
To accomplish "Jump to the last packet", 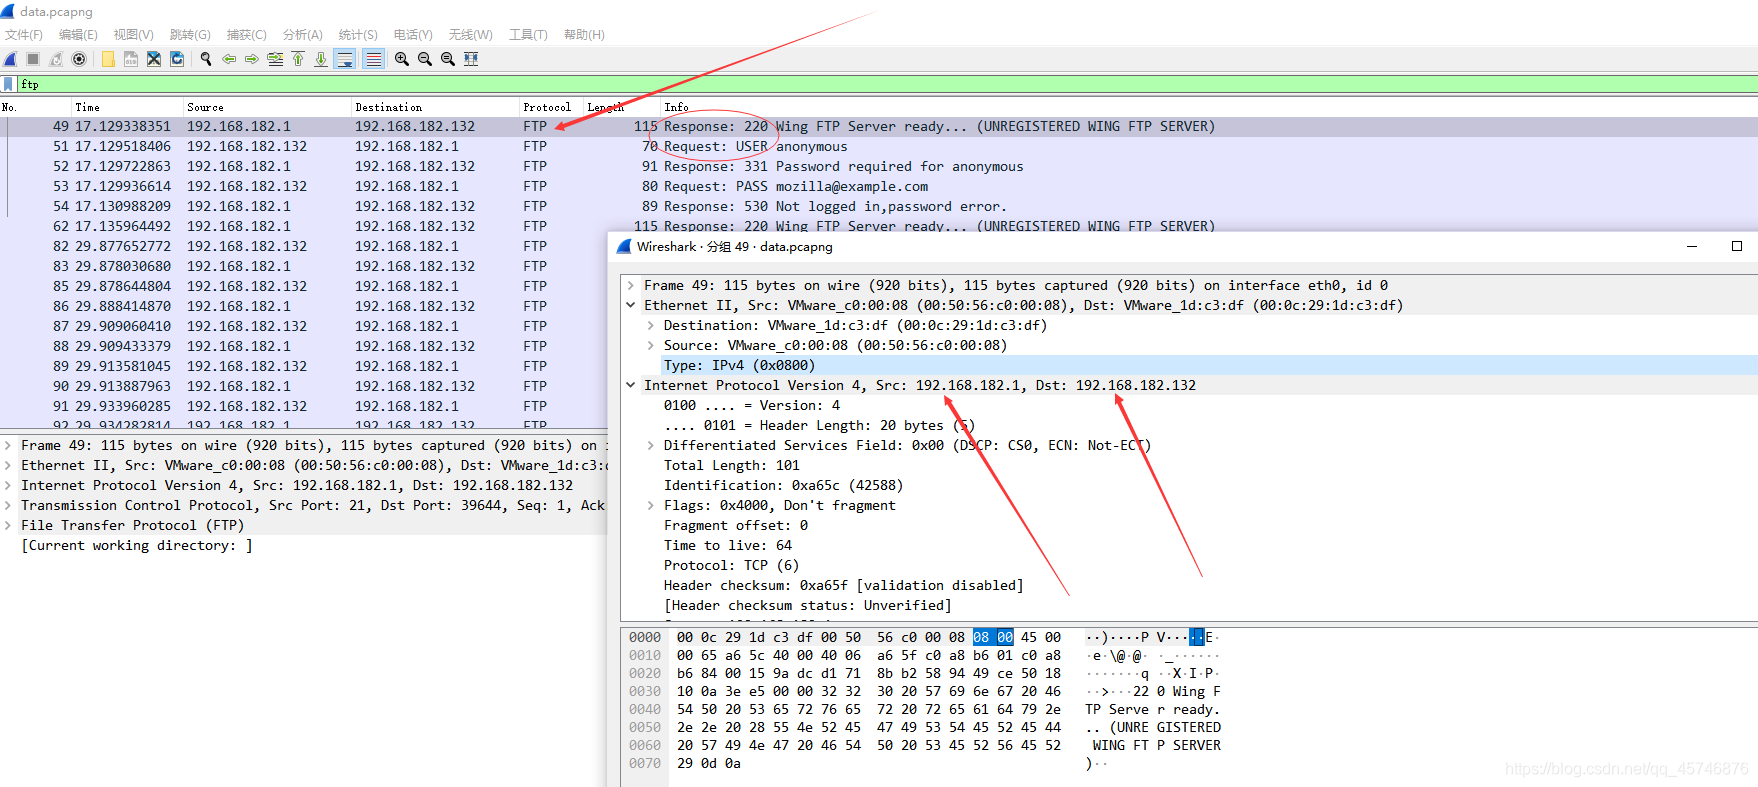I will click(321, 59).
